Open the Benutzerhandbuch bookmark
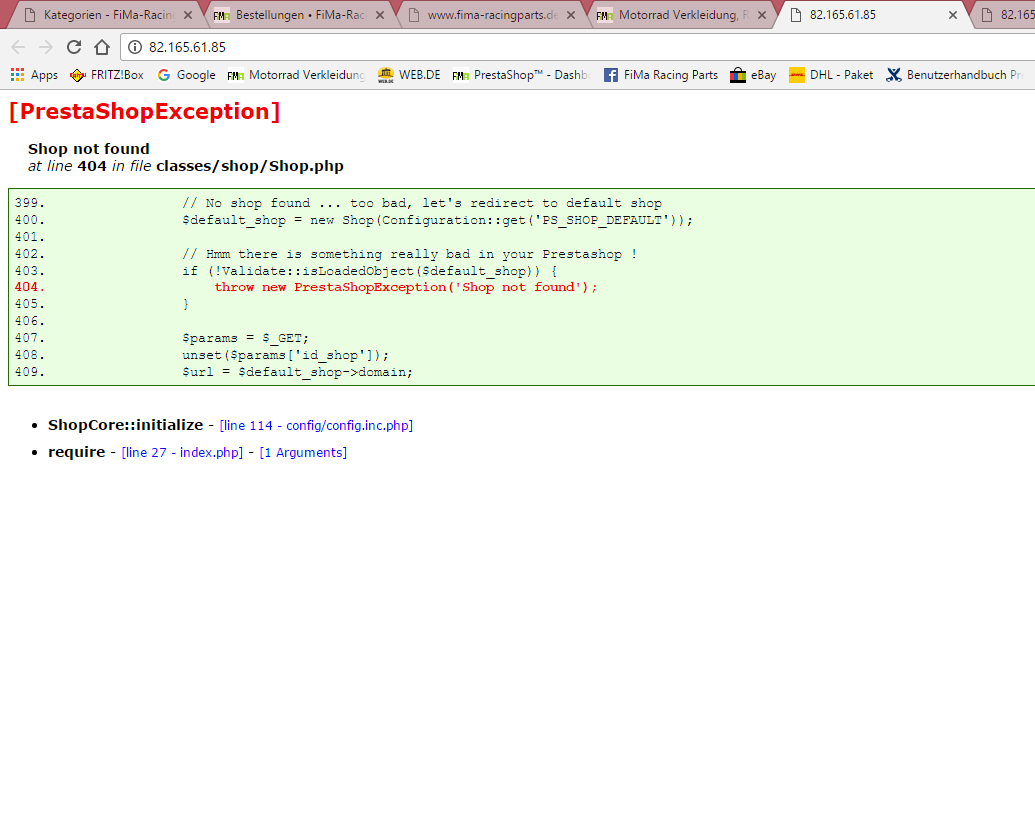 [x=955, y=75]
